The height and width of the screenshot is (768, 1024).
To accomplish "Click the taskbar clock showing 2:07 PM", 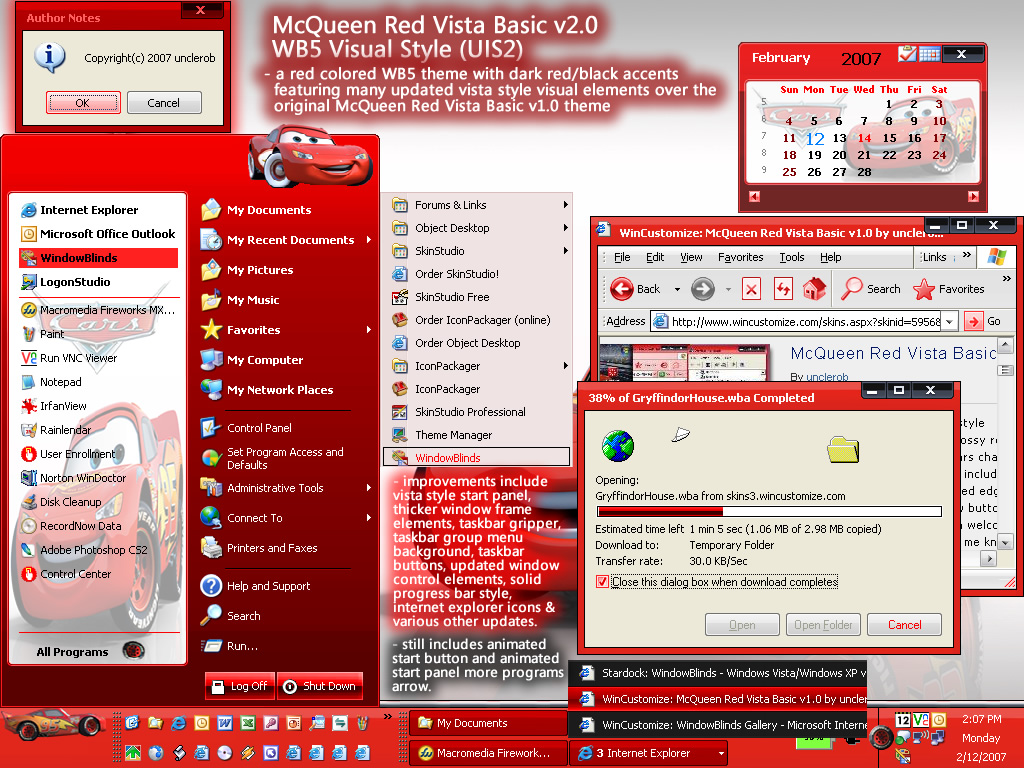I will coord(981,719).
